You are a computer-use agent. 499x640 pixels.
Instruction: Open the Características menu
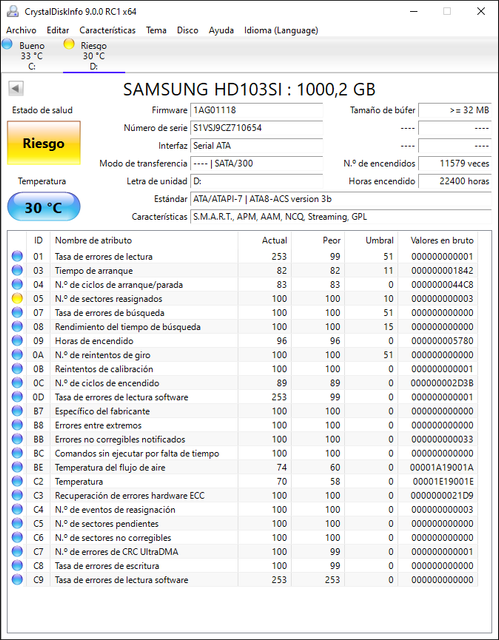click(x=107, y=30)
